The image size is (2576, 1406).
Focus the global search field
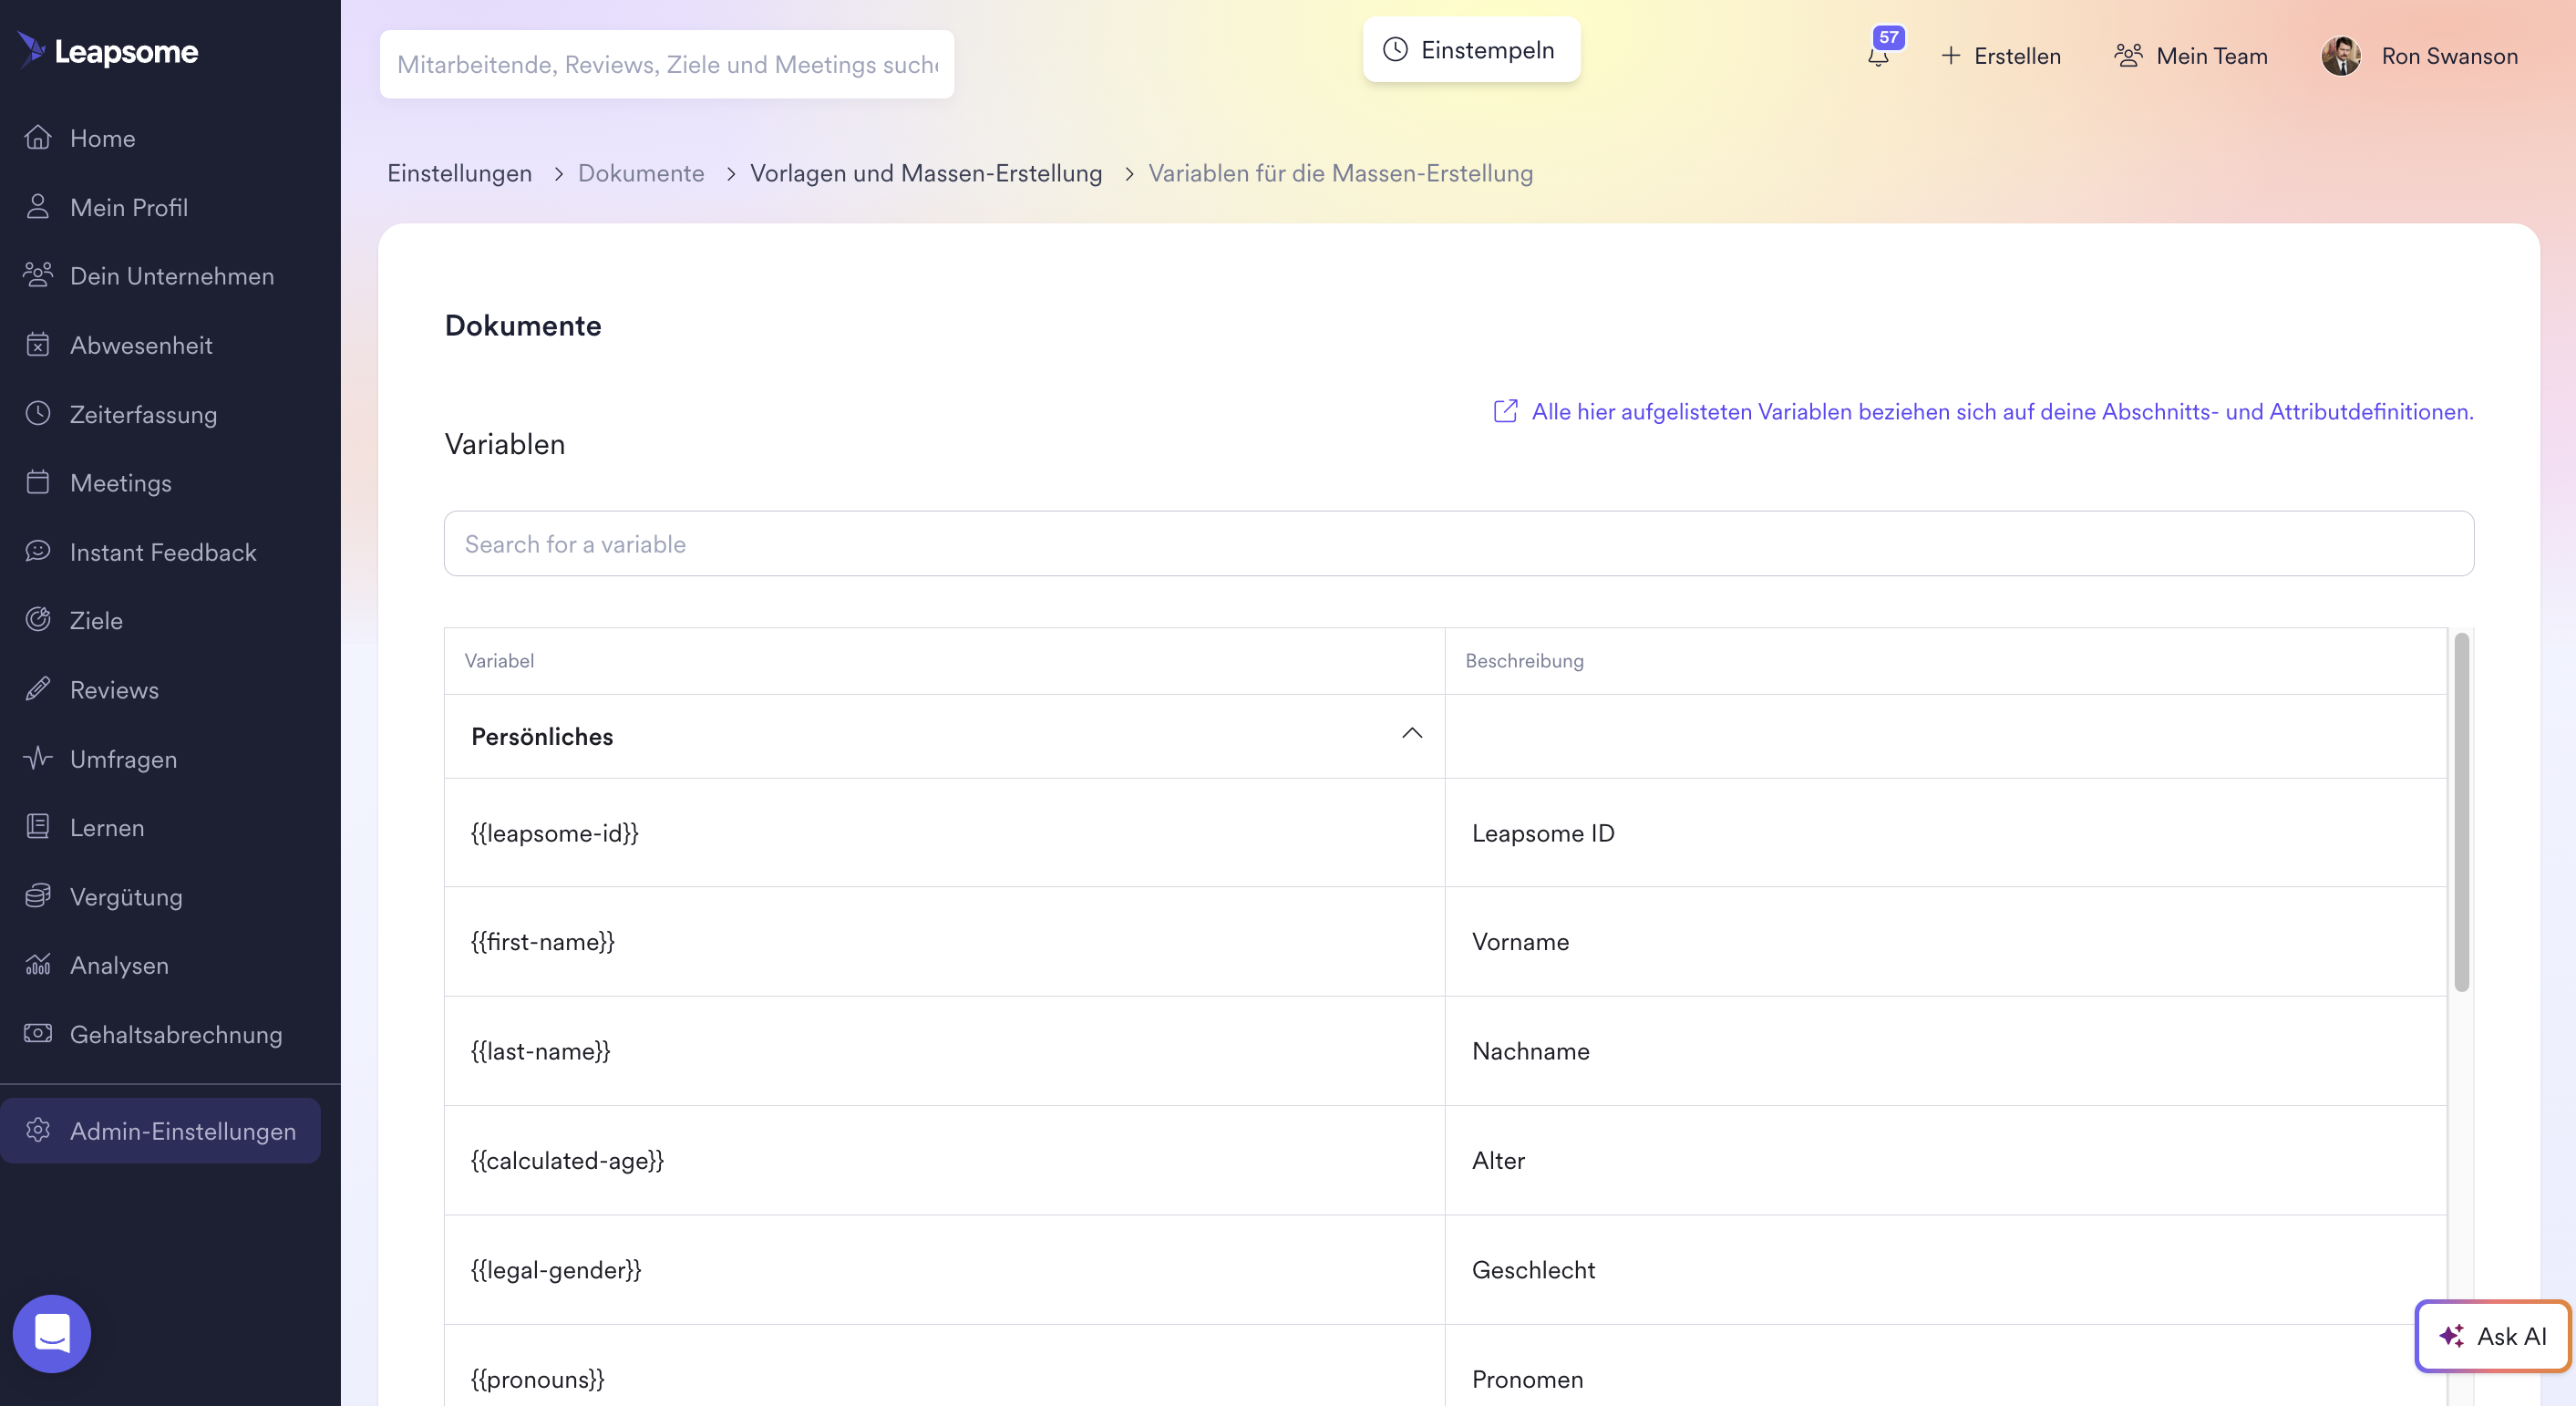point(667,64)
